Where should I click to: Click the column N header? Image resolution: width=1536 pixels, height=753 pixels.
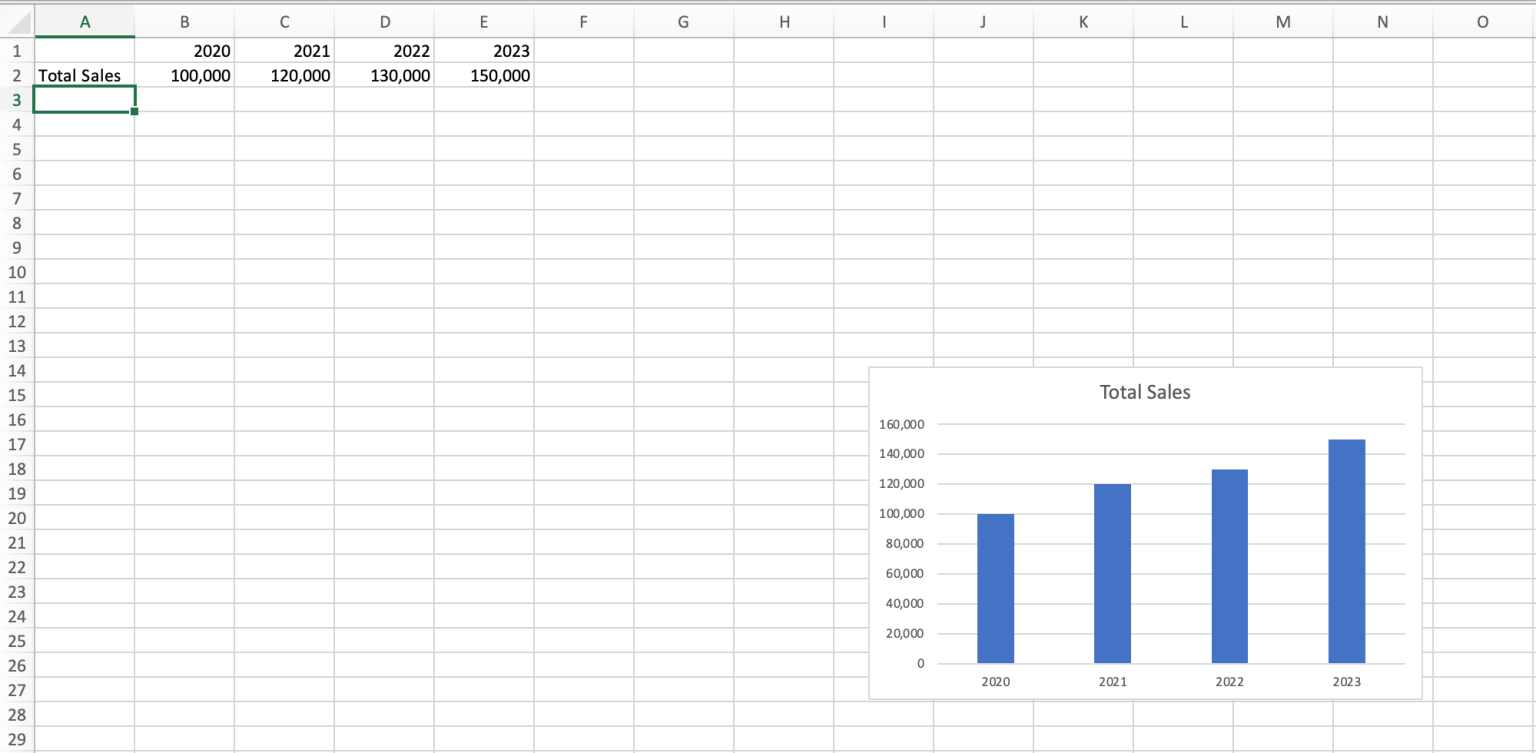[x=1382, y=20]
